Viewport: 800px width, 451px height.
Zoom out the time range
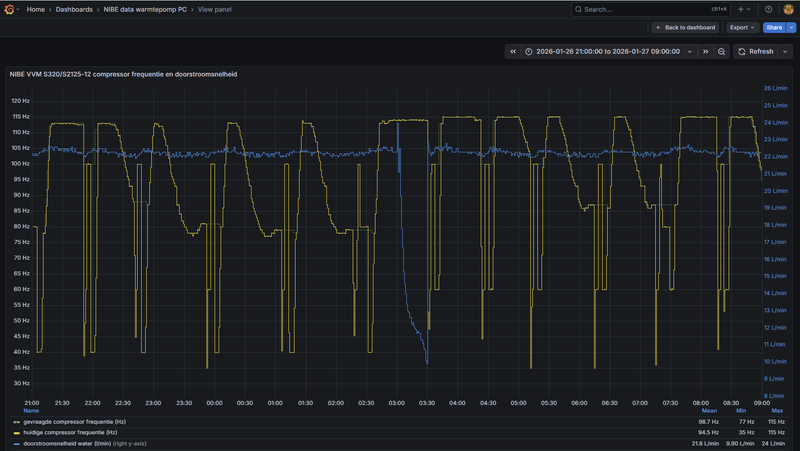721,52
